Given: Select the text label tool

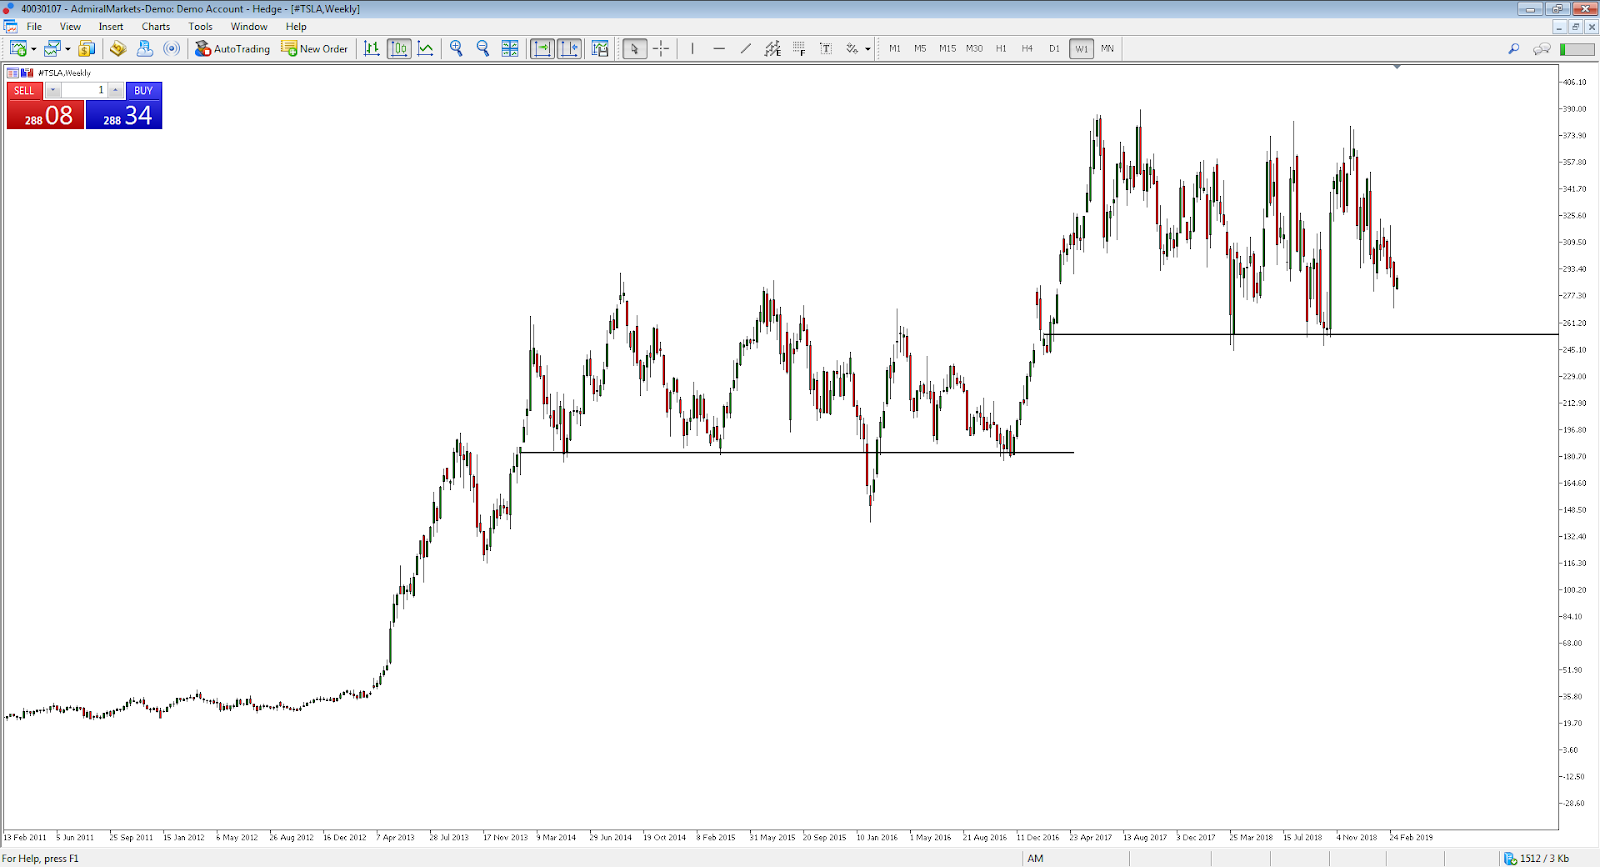Looking at the screenshot, I should (826, 48).
